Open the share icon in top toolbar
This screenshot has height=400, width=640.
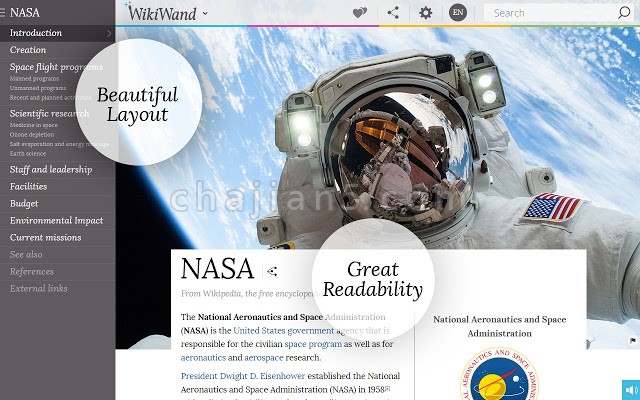tap(393, 13)
